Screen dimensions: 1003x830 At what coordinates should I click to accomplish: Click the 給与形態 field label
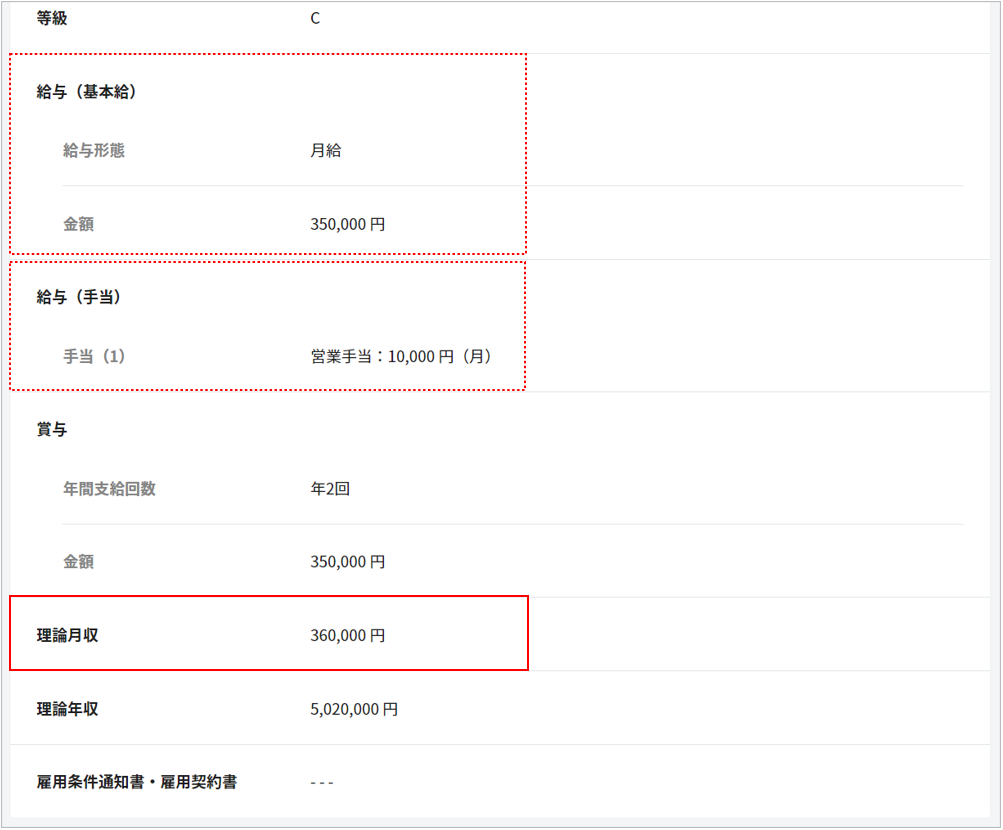94,151
